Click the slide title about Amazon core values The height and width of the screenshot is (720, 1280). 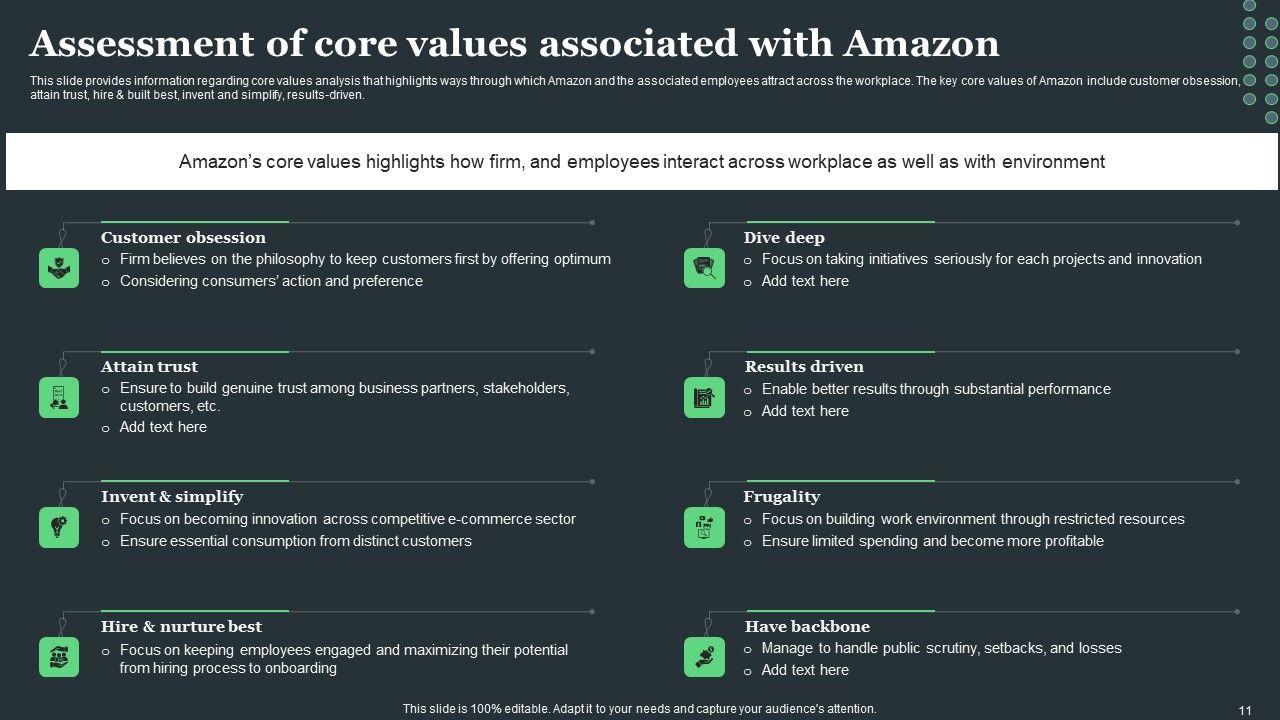[515, 44]
